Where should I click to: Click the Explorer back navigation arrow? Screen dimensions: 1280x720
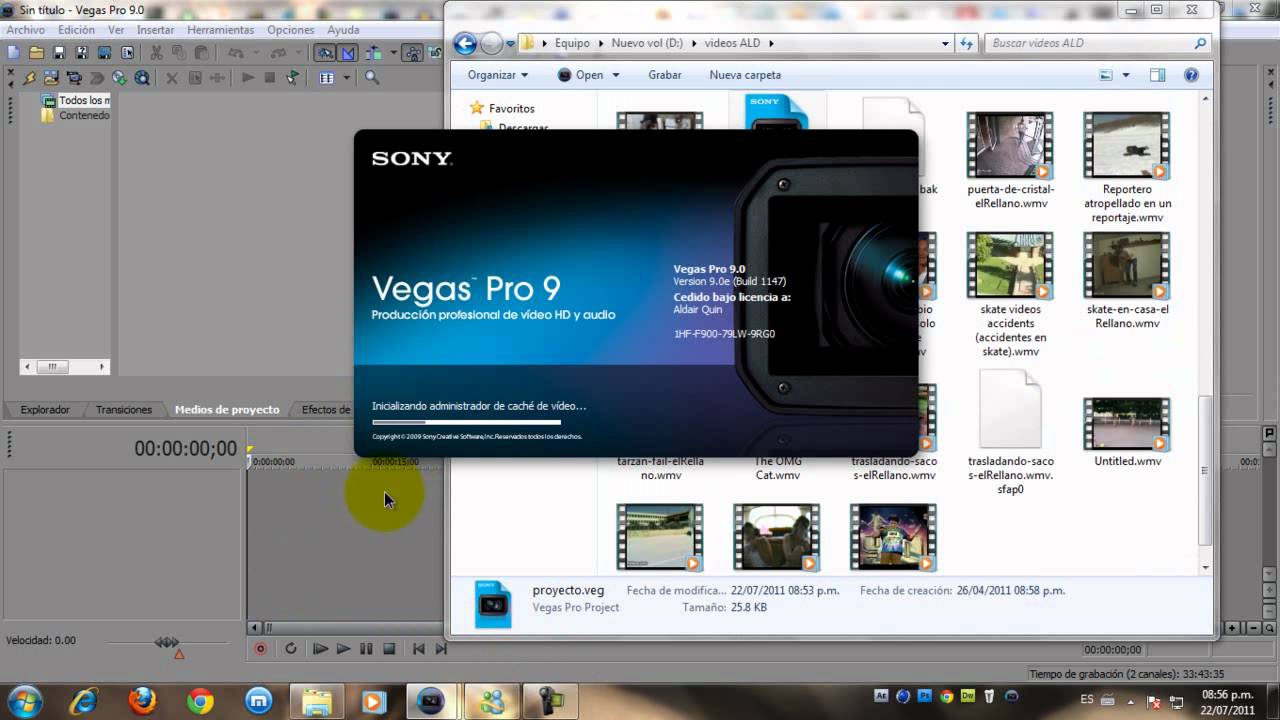[465, 43]
